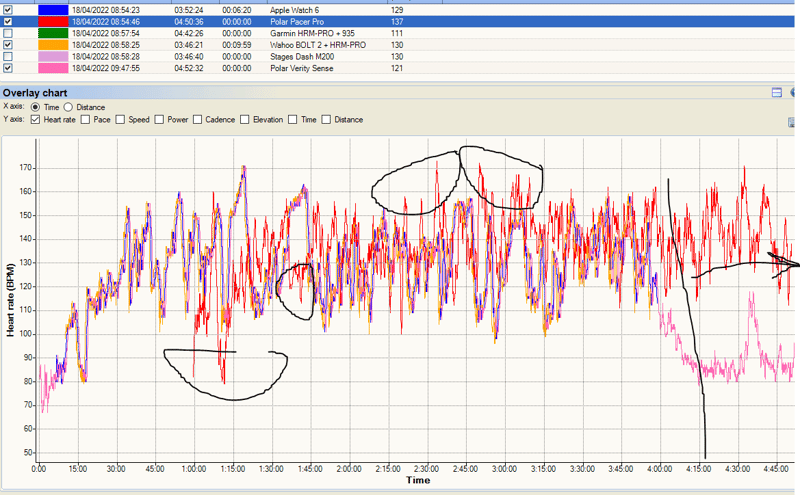Image resolution: width=800 pixels, height=495 pixels.
Task: Select the Time X axis radio button
Action: 35,107
